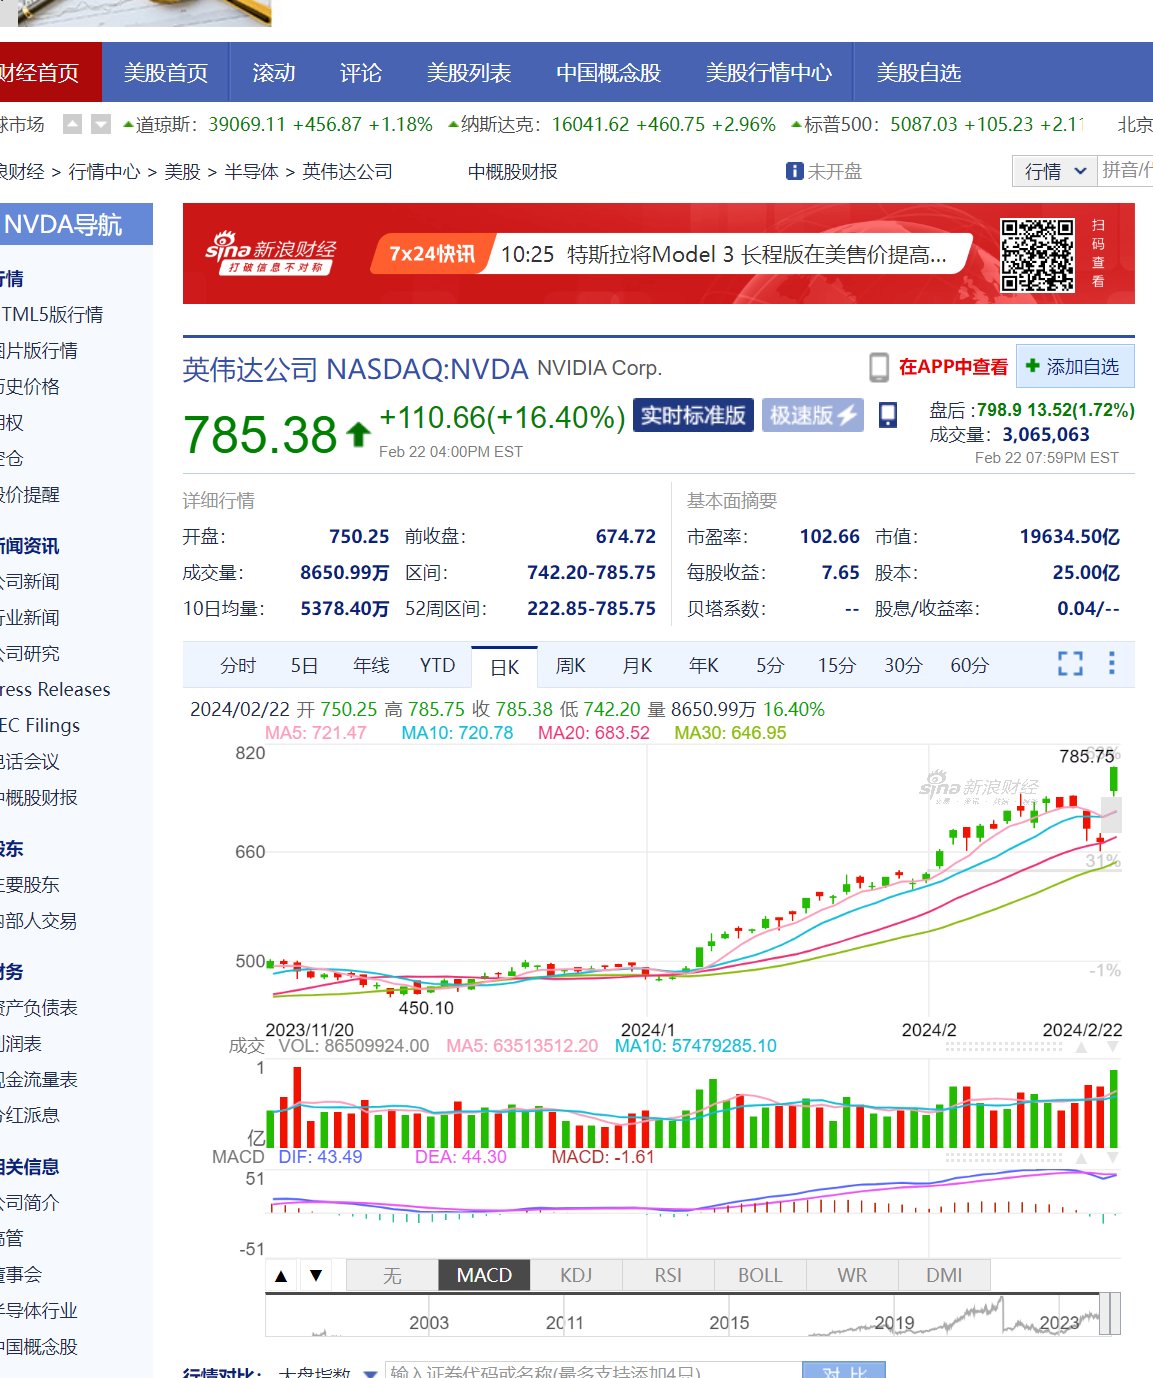Switch chart to 月K tab
Image resolution: width=1153 pixels, height=1378 pixels.
point(637,665)
